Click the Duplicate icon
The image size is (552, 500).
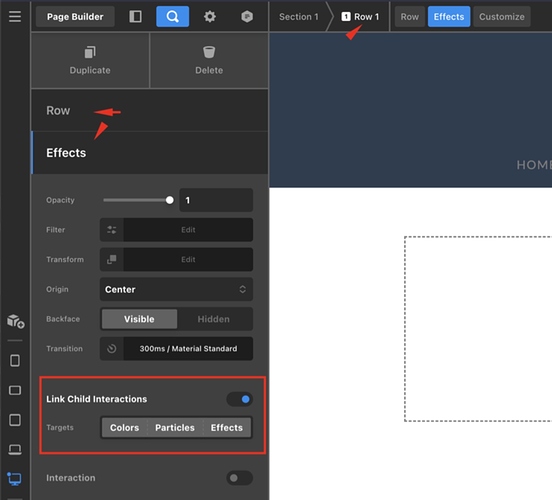[x=90, y=52]
